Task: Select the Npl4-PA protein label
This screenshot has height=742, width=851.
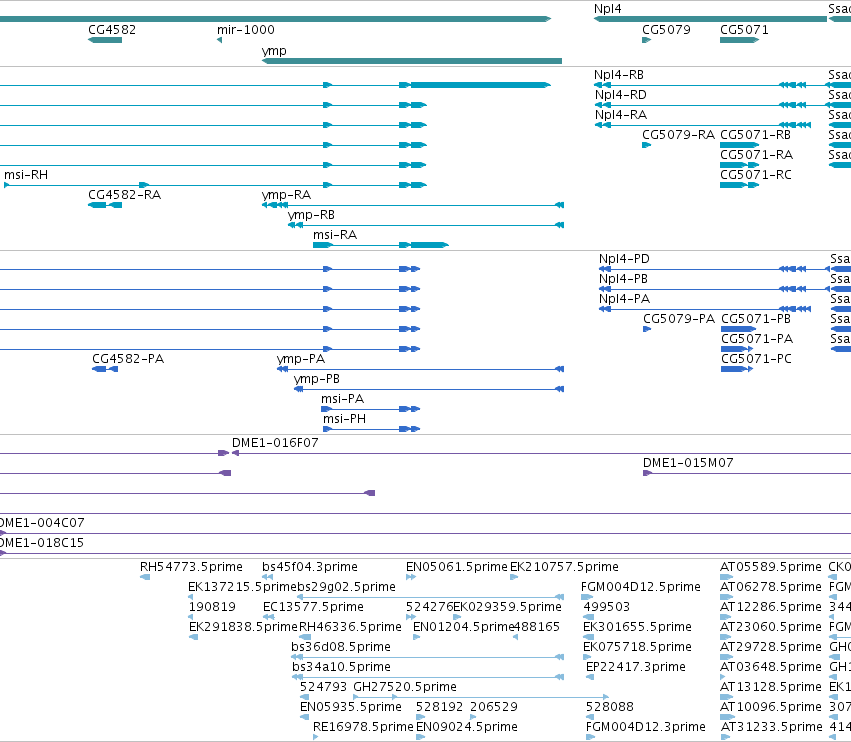Action: pos(624,299)
